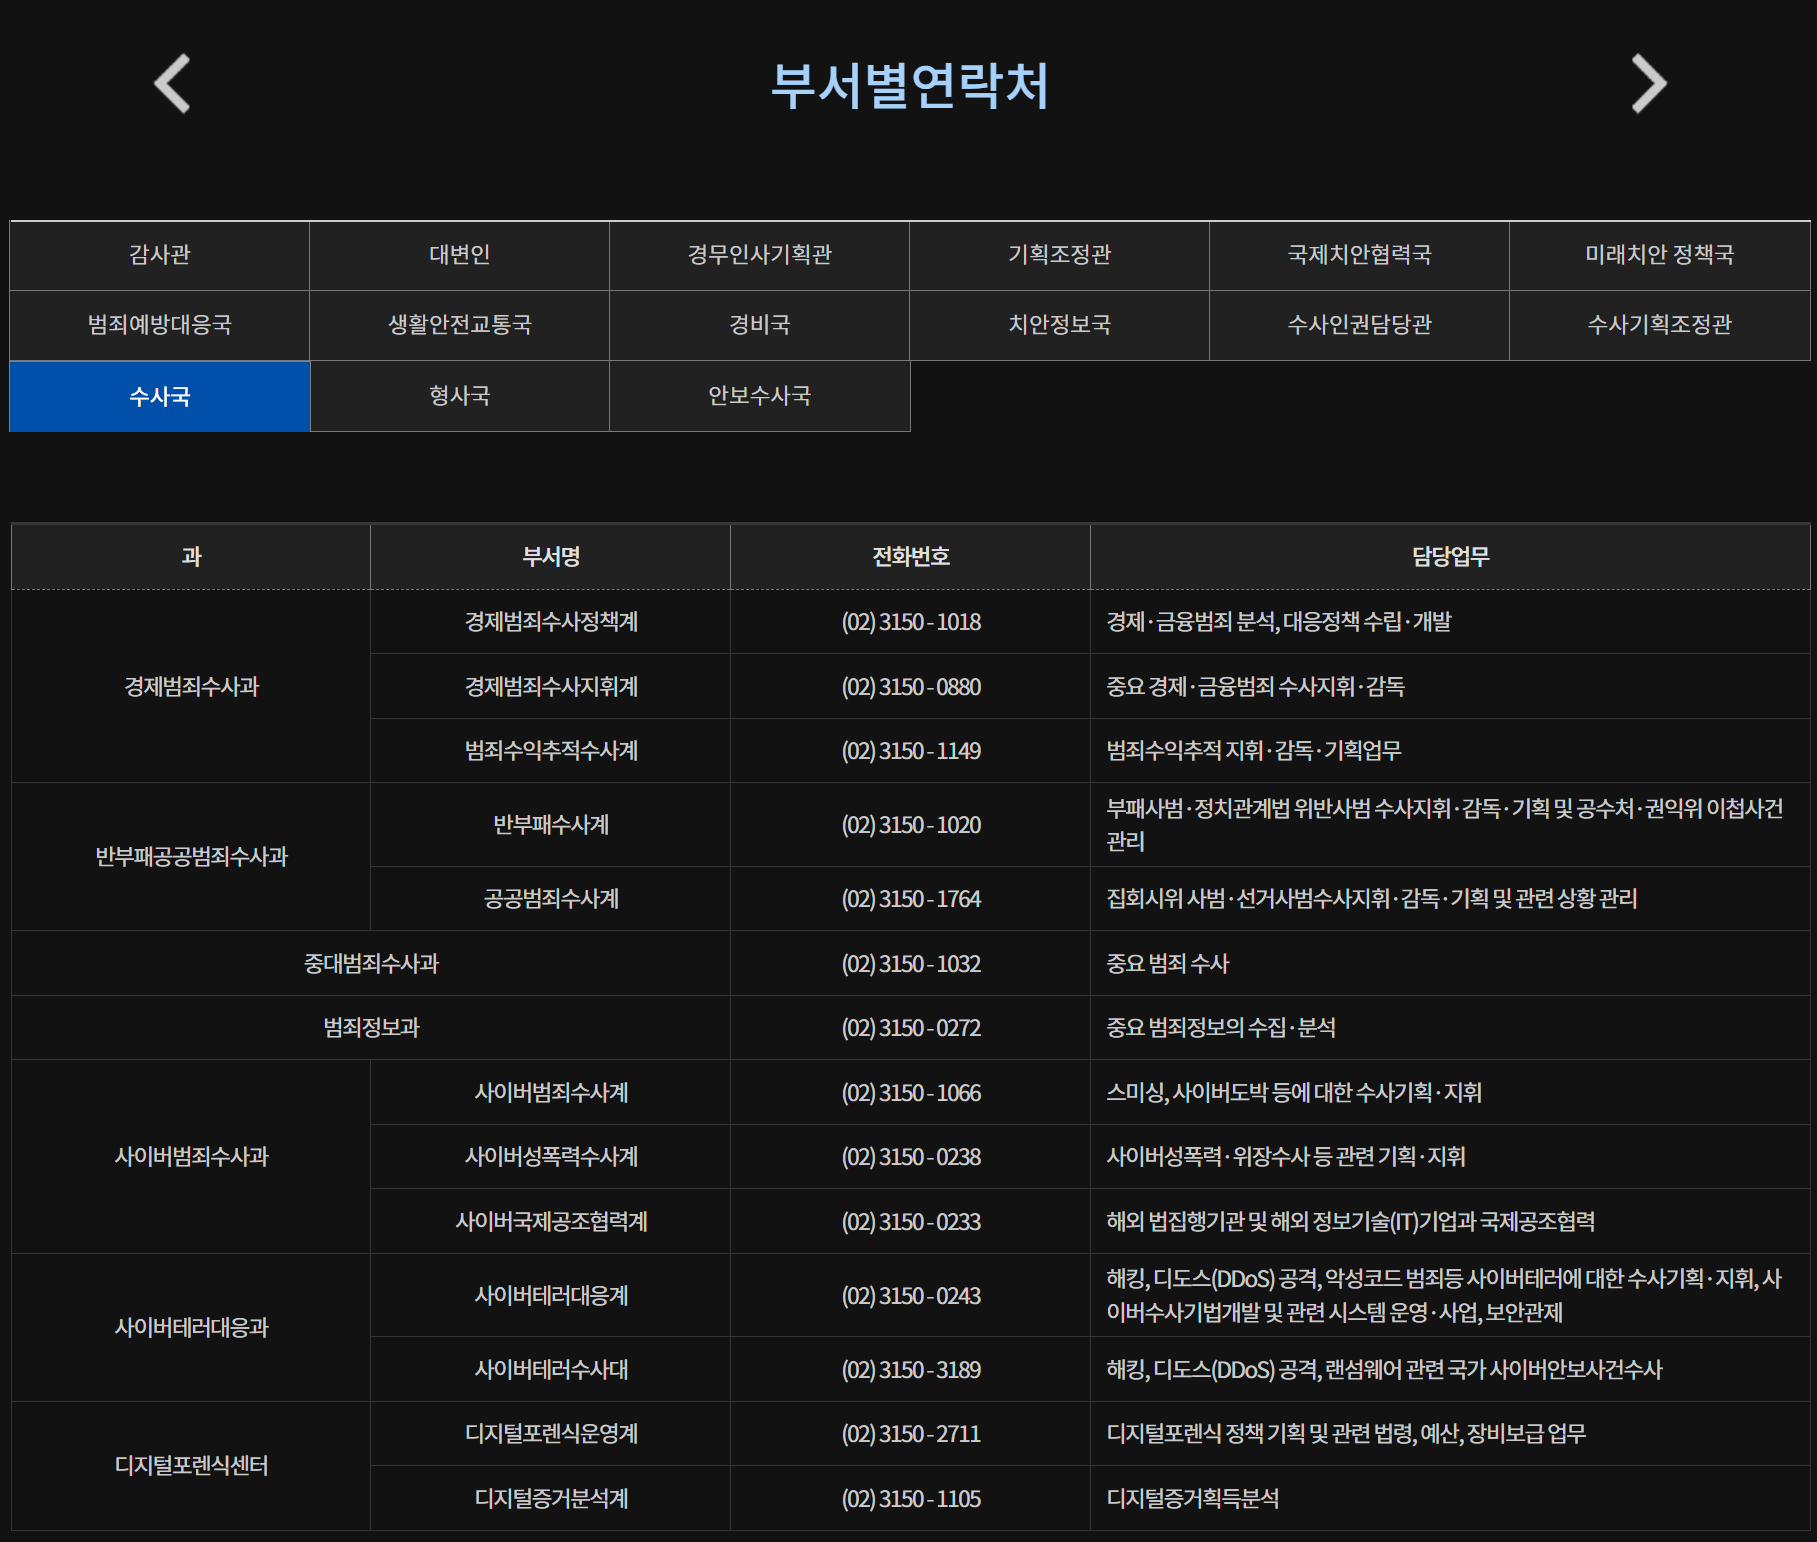Open the 안보수사국 tab
This screenshot has width=1817, height=1542.
tap(760, 396)
